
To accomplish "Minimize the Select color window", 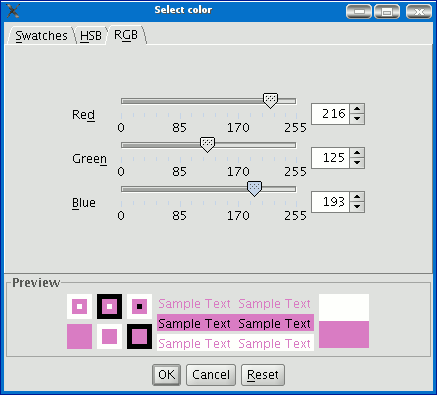I will pyautogui.click(x=359, y=12).
